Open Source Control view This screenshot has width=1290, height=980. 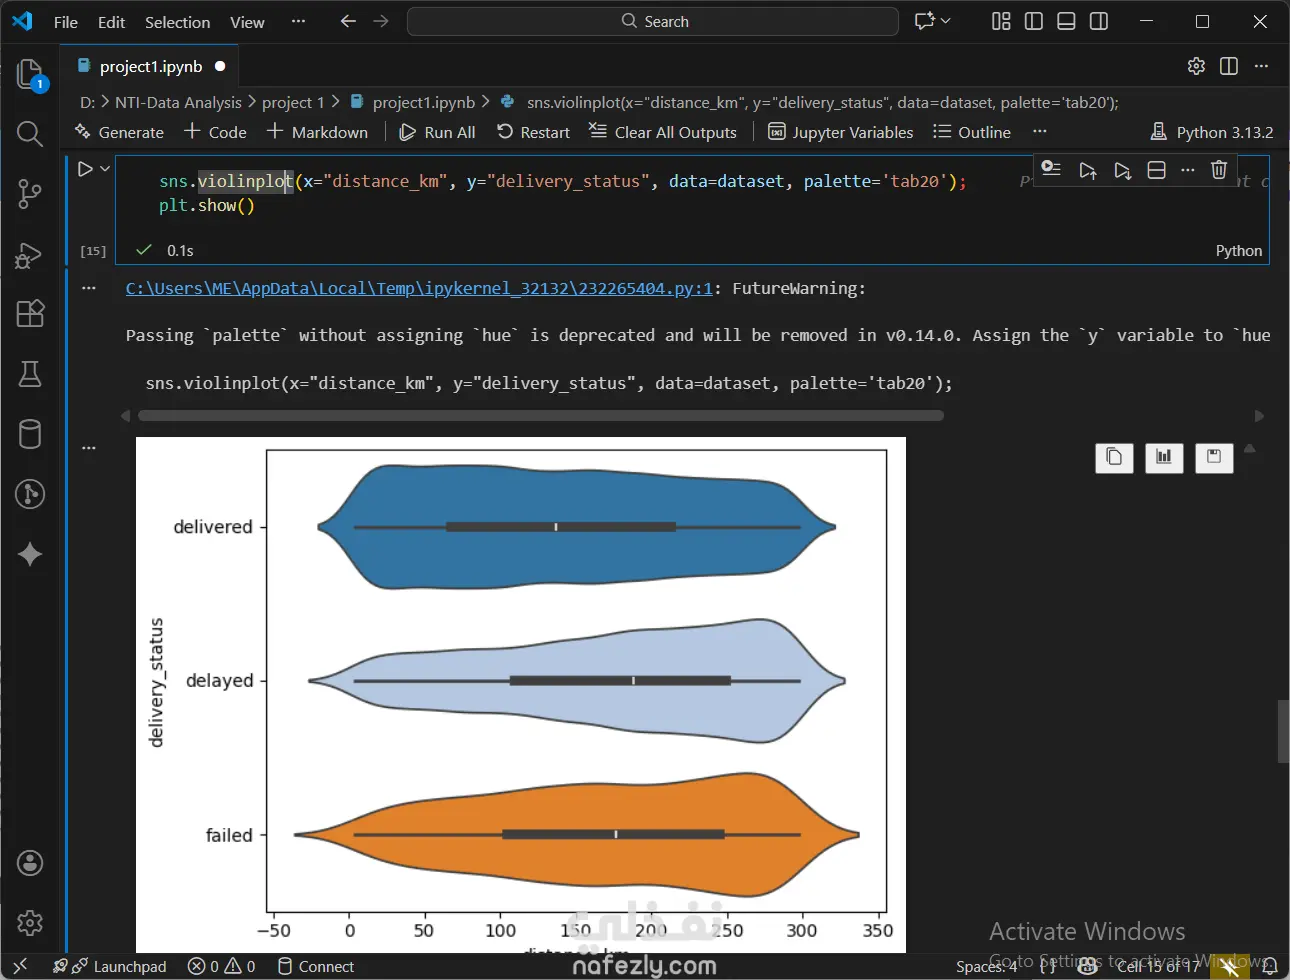coord(30,194)
